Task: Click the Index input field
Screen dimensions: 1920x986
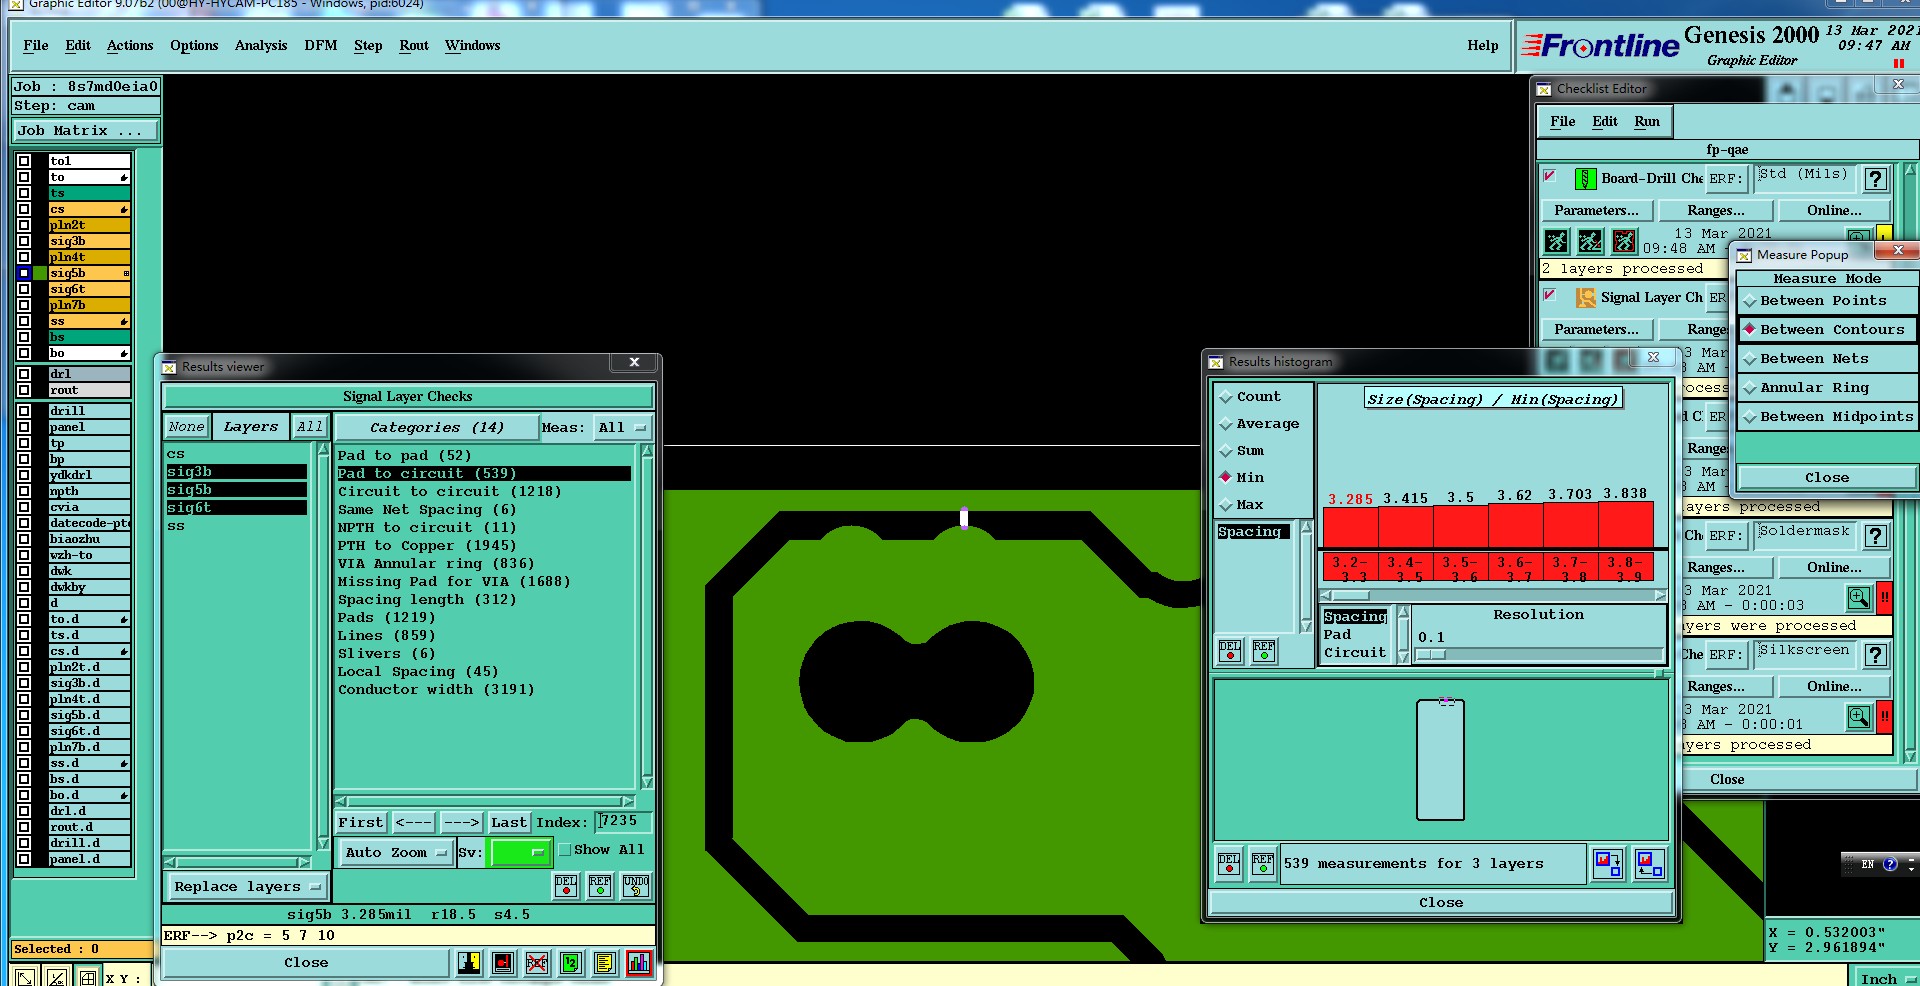Action: [x=624, y=822]
